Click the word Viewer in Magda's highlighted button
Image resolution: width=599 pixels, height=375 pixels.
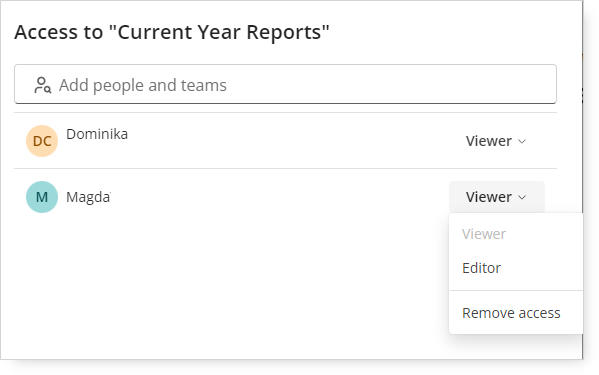tap(489, 197)
